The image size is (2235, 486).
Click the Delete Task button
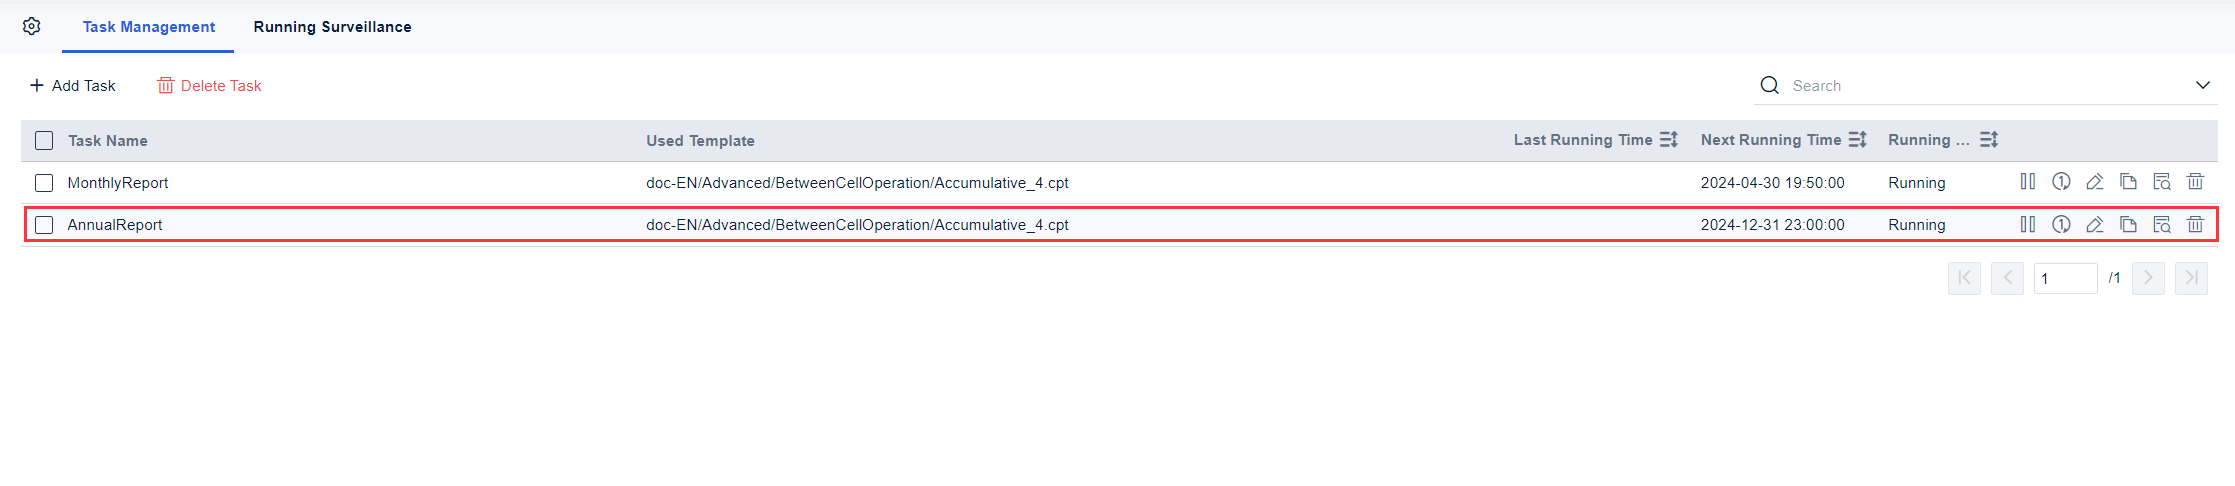click(x=209, y=86)
